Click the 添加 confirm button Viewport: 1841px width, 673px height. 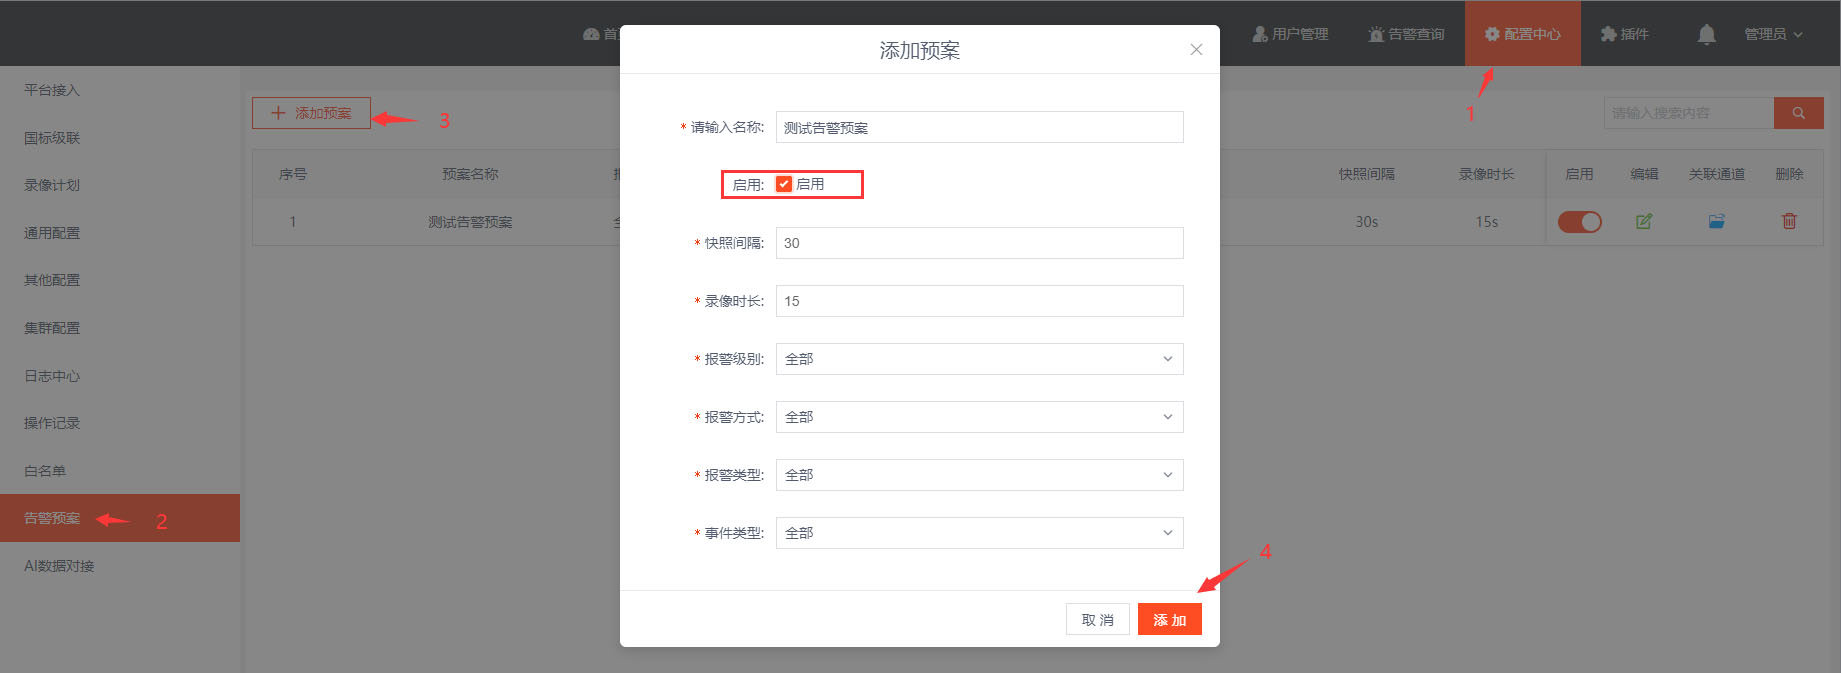pyautogui.click(x=1170, y=620)
